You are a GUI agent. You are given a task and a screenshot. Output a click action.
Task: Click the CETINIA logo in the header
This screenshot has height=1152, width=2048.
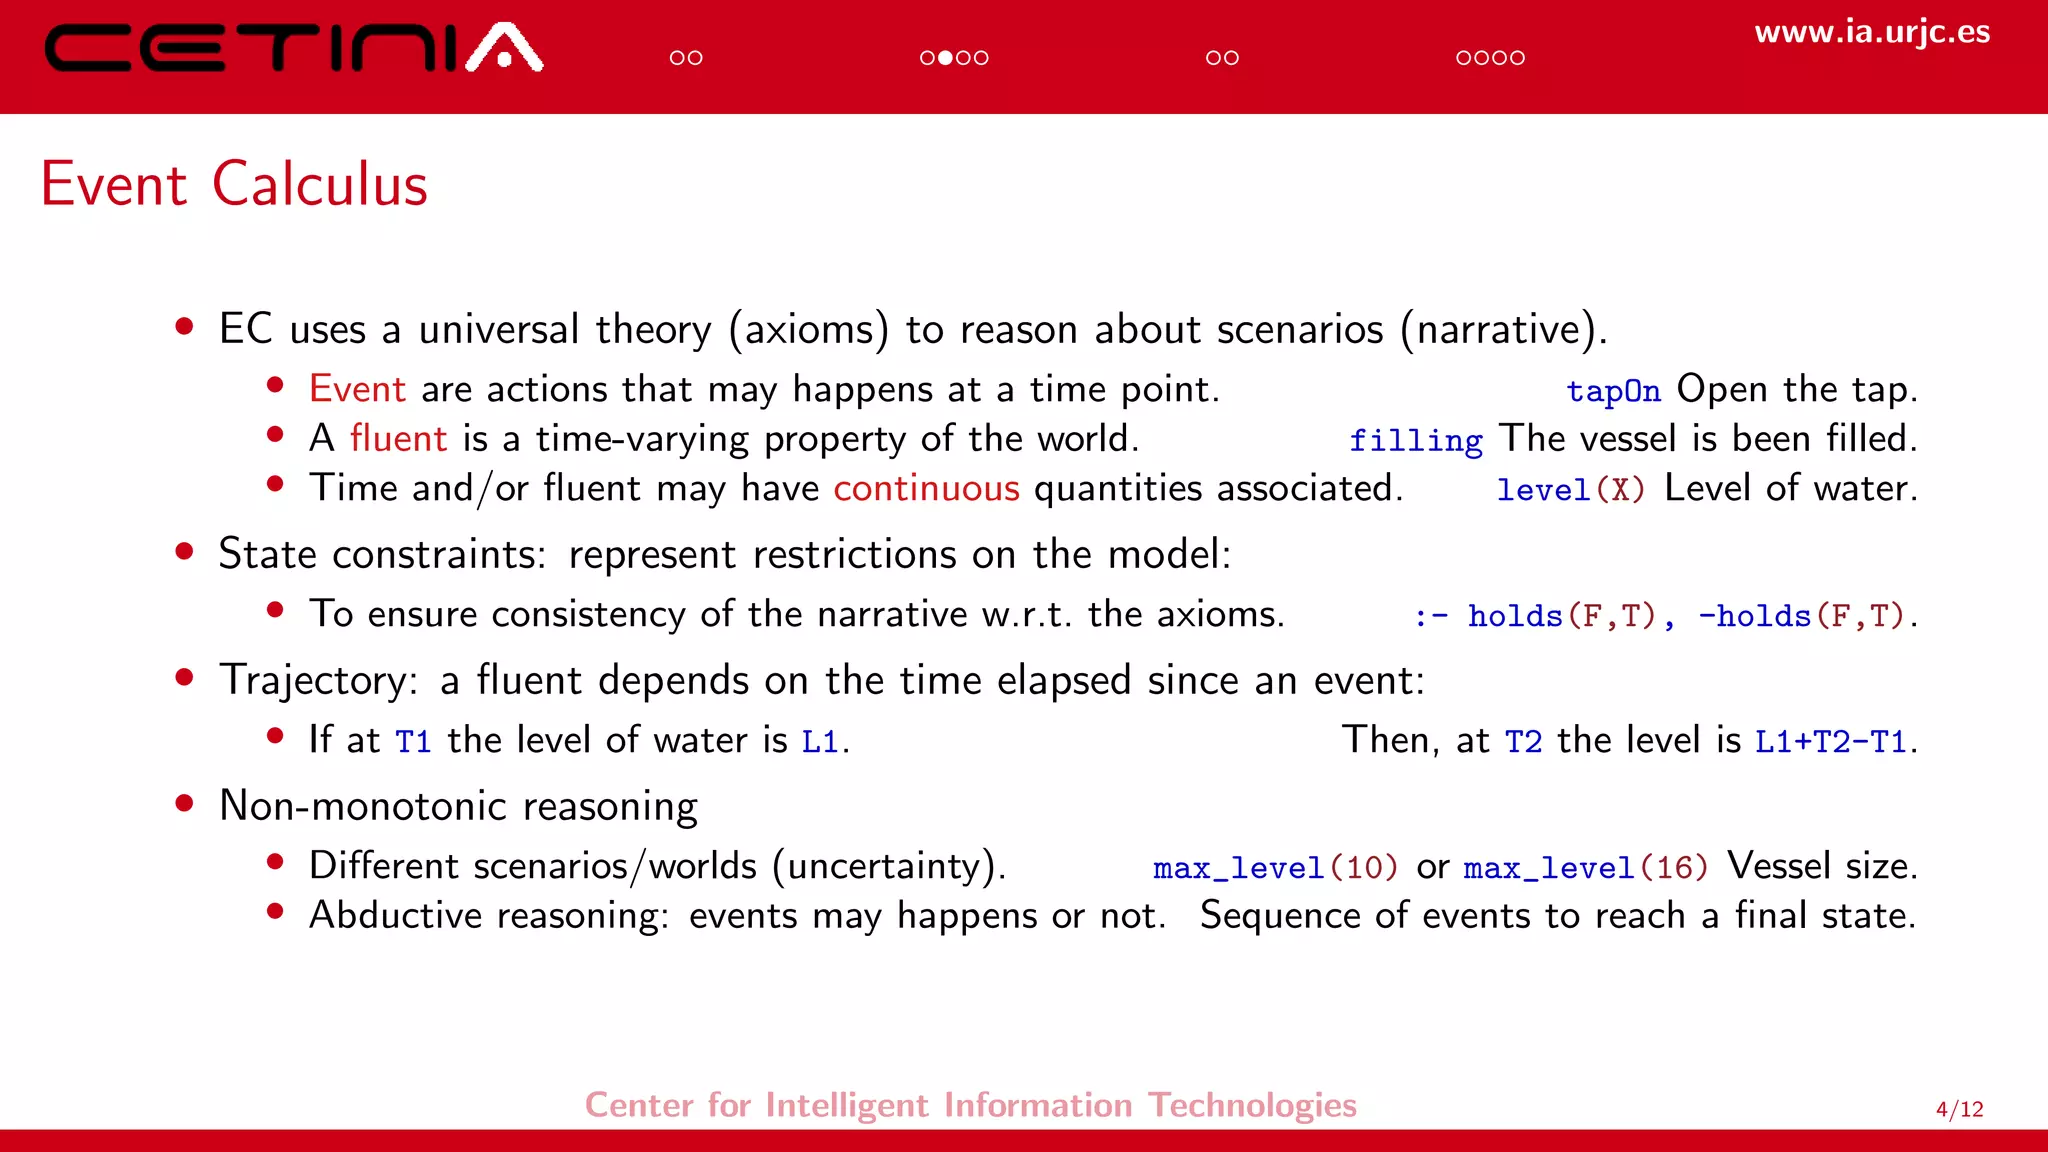click(294, 47)
